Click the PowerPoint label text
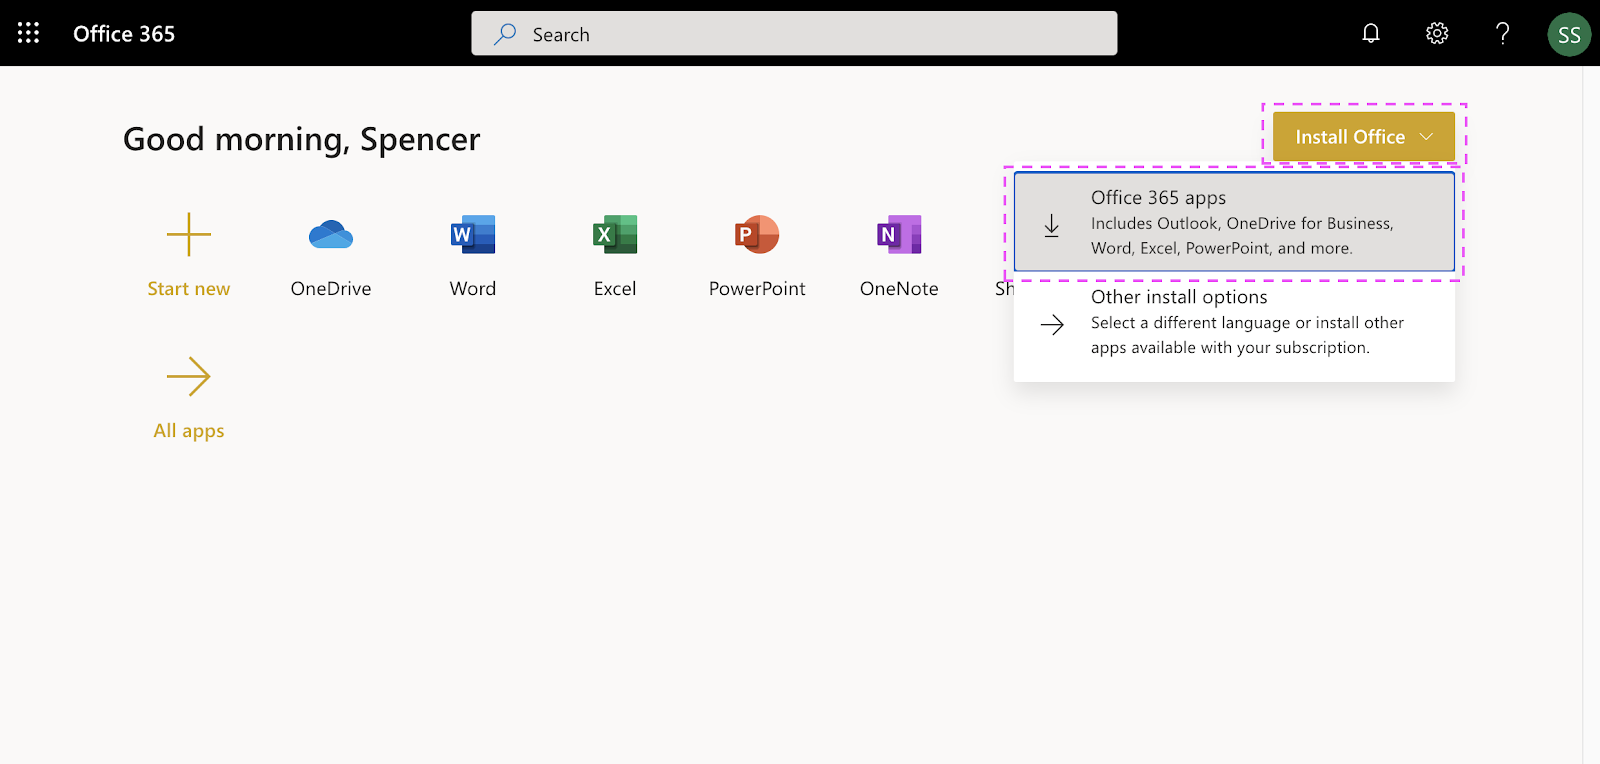 [757, 289]
